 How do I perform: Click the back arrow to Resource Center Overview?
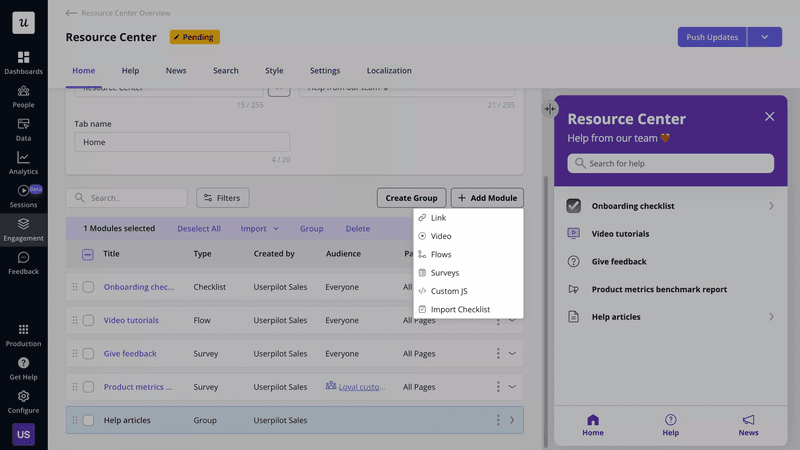[71, 13]
